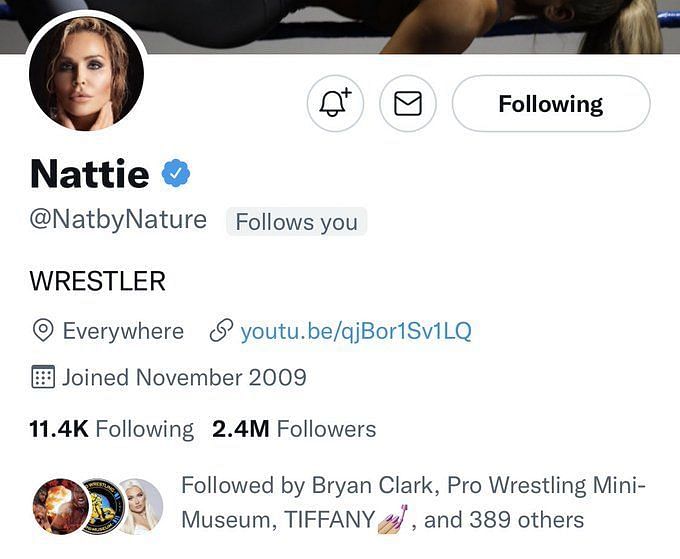This screenshot has width=680, height=559.
Task: Click the blue verified badge
Action: click(x=176, y=173)
